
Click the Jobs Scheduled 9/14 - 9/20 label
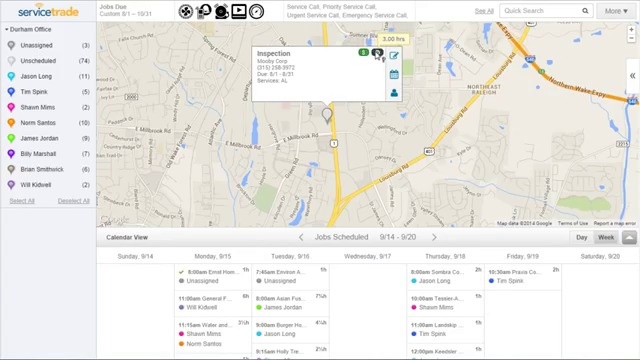coord(365,237)
